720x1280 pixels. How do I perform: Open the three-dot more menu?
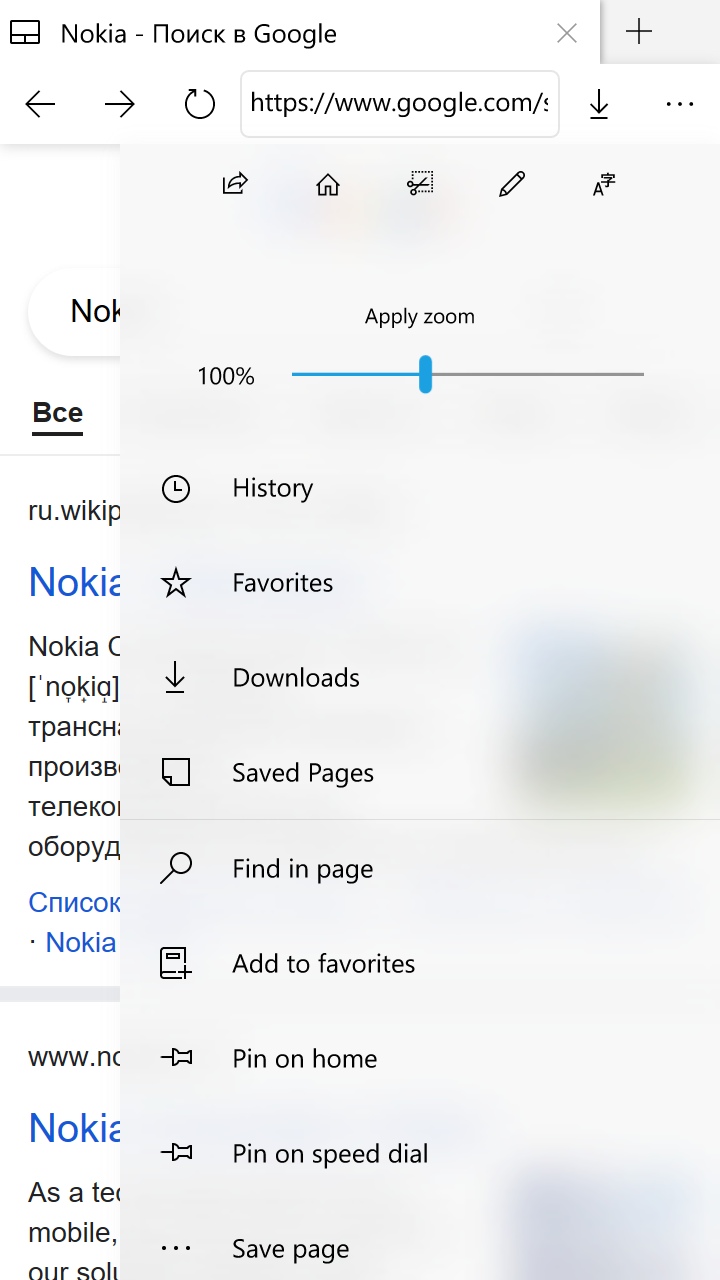pyautogui.click(x=679, y=103)
